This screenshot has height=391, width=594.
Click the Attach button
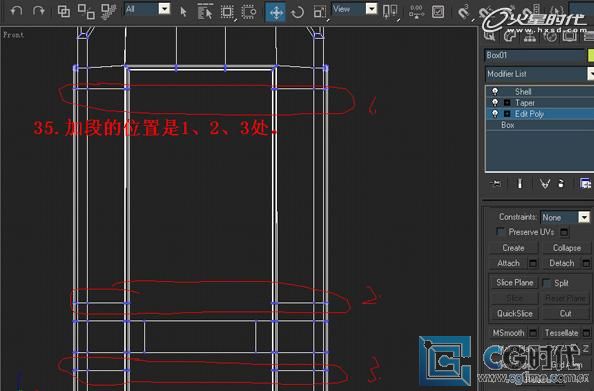(508, 263)
